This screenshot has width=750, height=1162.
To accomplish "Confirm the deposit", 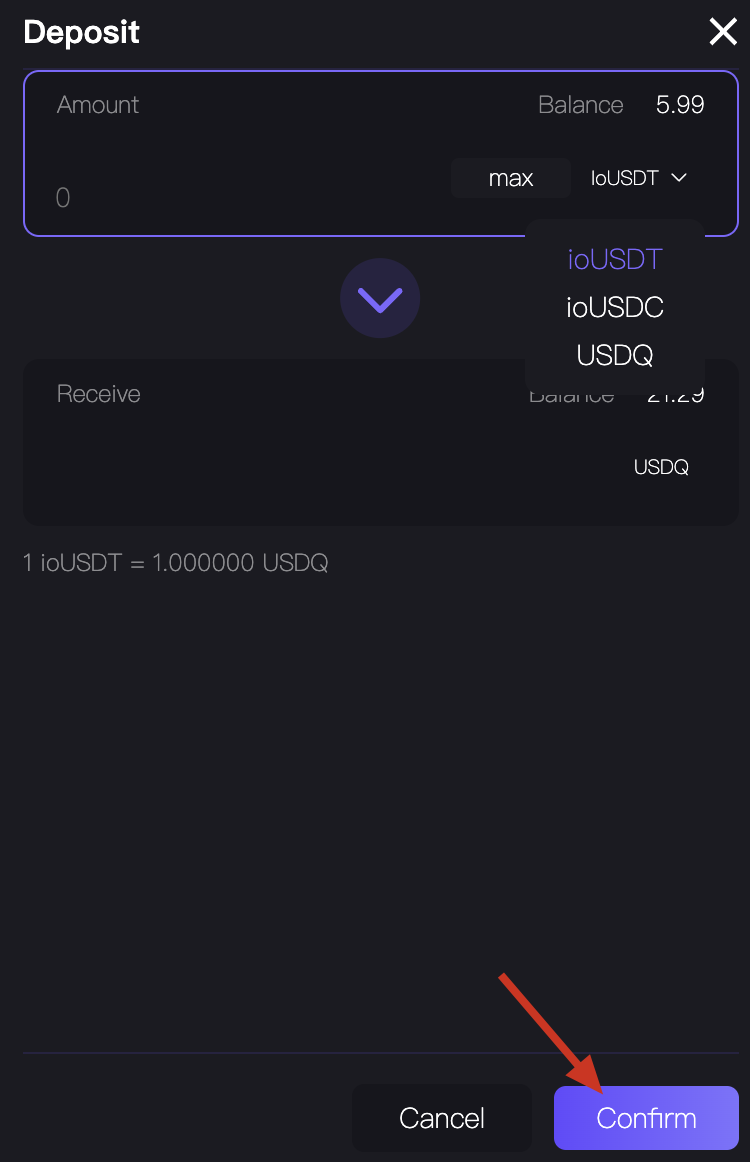I will 646,1117.
